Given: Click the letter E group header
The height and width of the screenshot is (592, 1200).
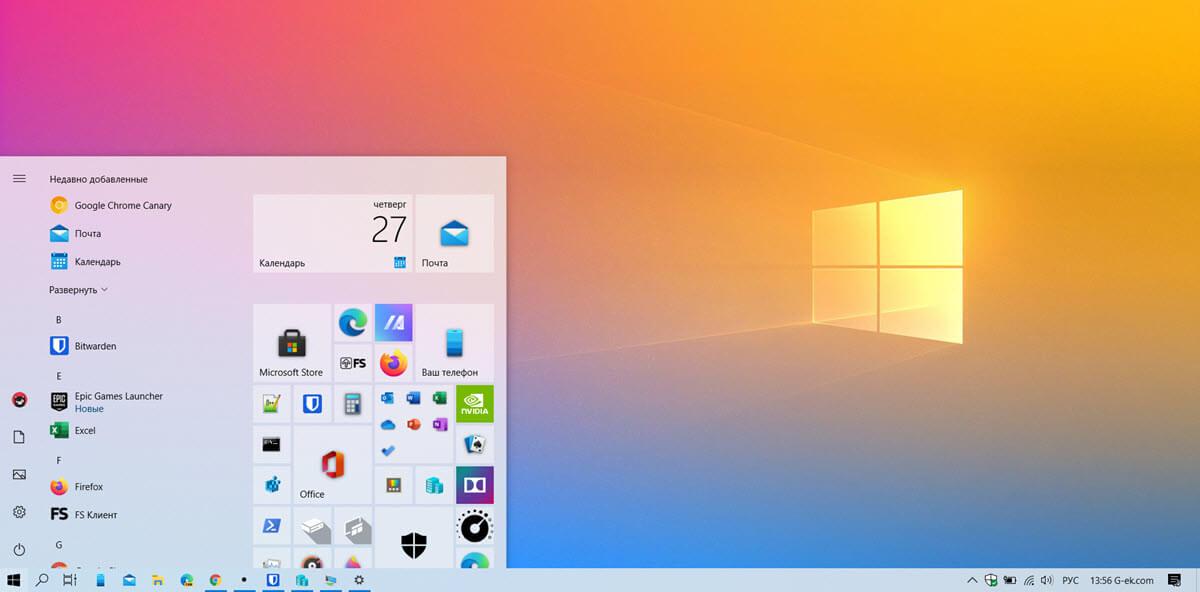Looking at the screenshot, I should pyautogui.click(x=59, y=376).
